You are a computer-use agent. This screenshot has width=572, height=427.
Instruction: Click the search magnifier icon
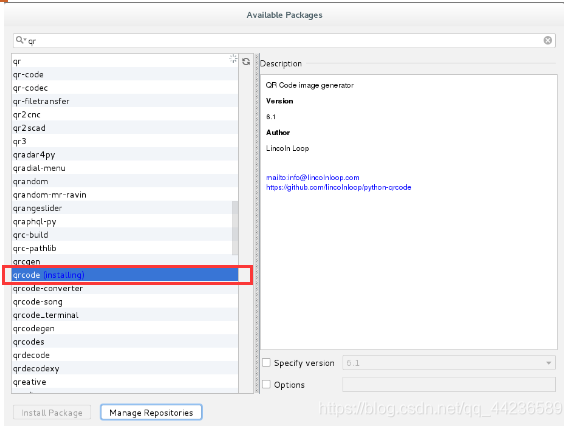point(21,40)
